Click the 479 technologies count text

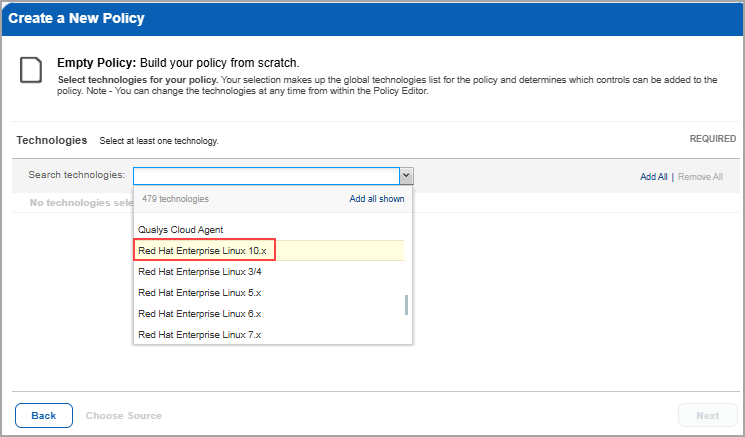(x=175, y=199)
